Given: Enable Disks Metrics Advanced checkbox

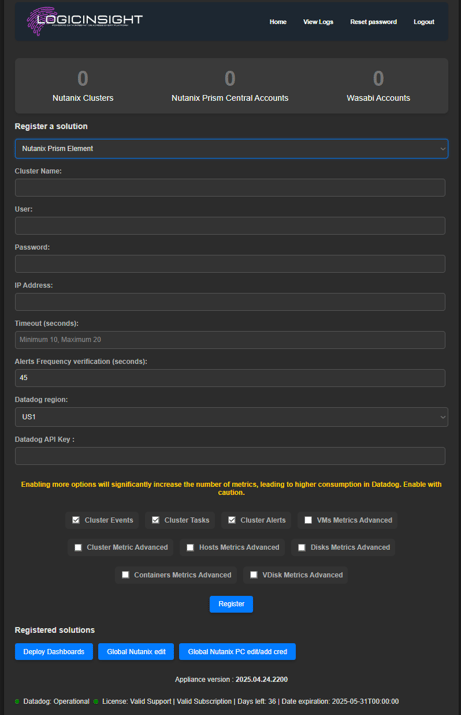Looking at the screenshot, I should pos(302,548).
